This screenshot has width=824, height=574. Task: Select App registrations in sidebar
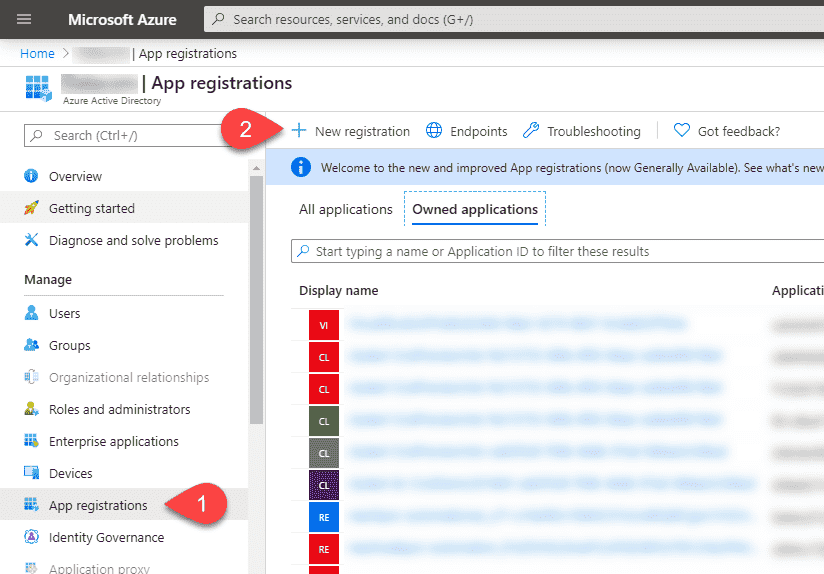click(98, 506)
